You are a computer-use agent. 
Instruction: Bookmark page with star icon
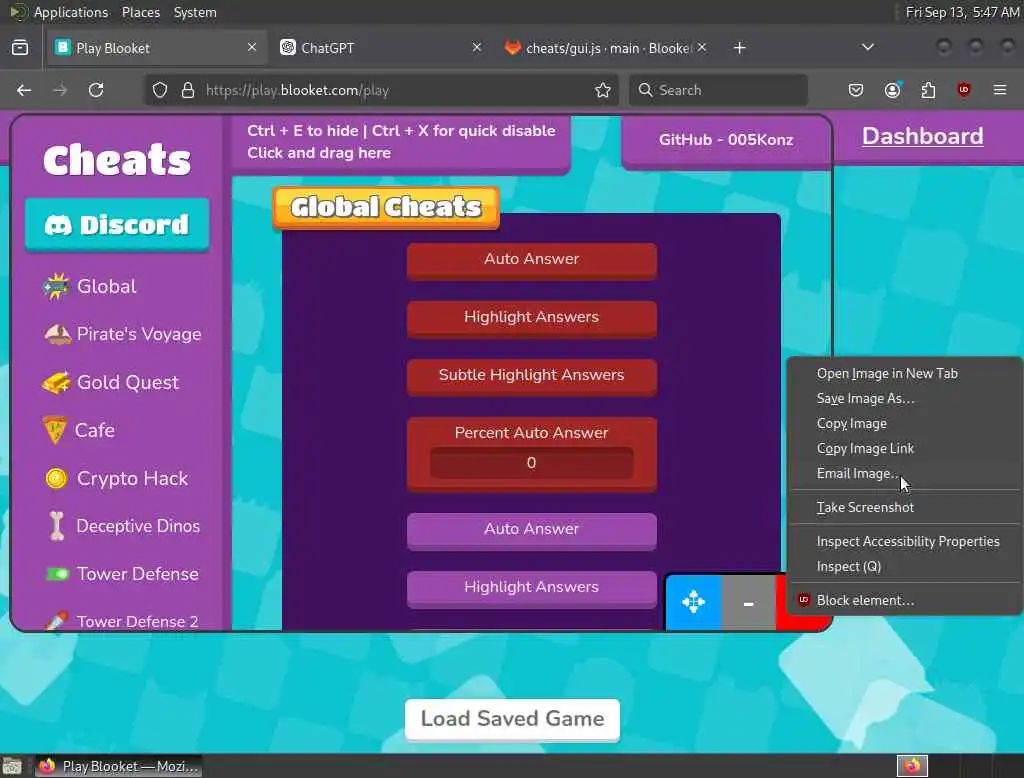tap(603, 90)
